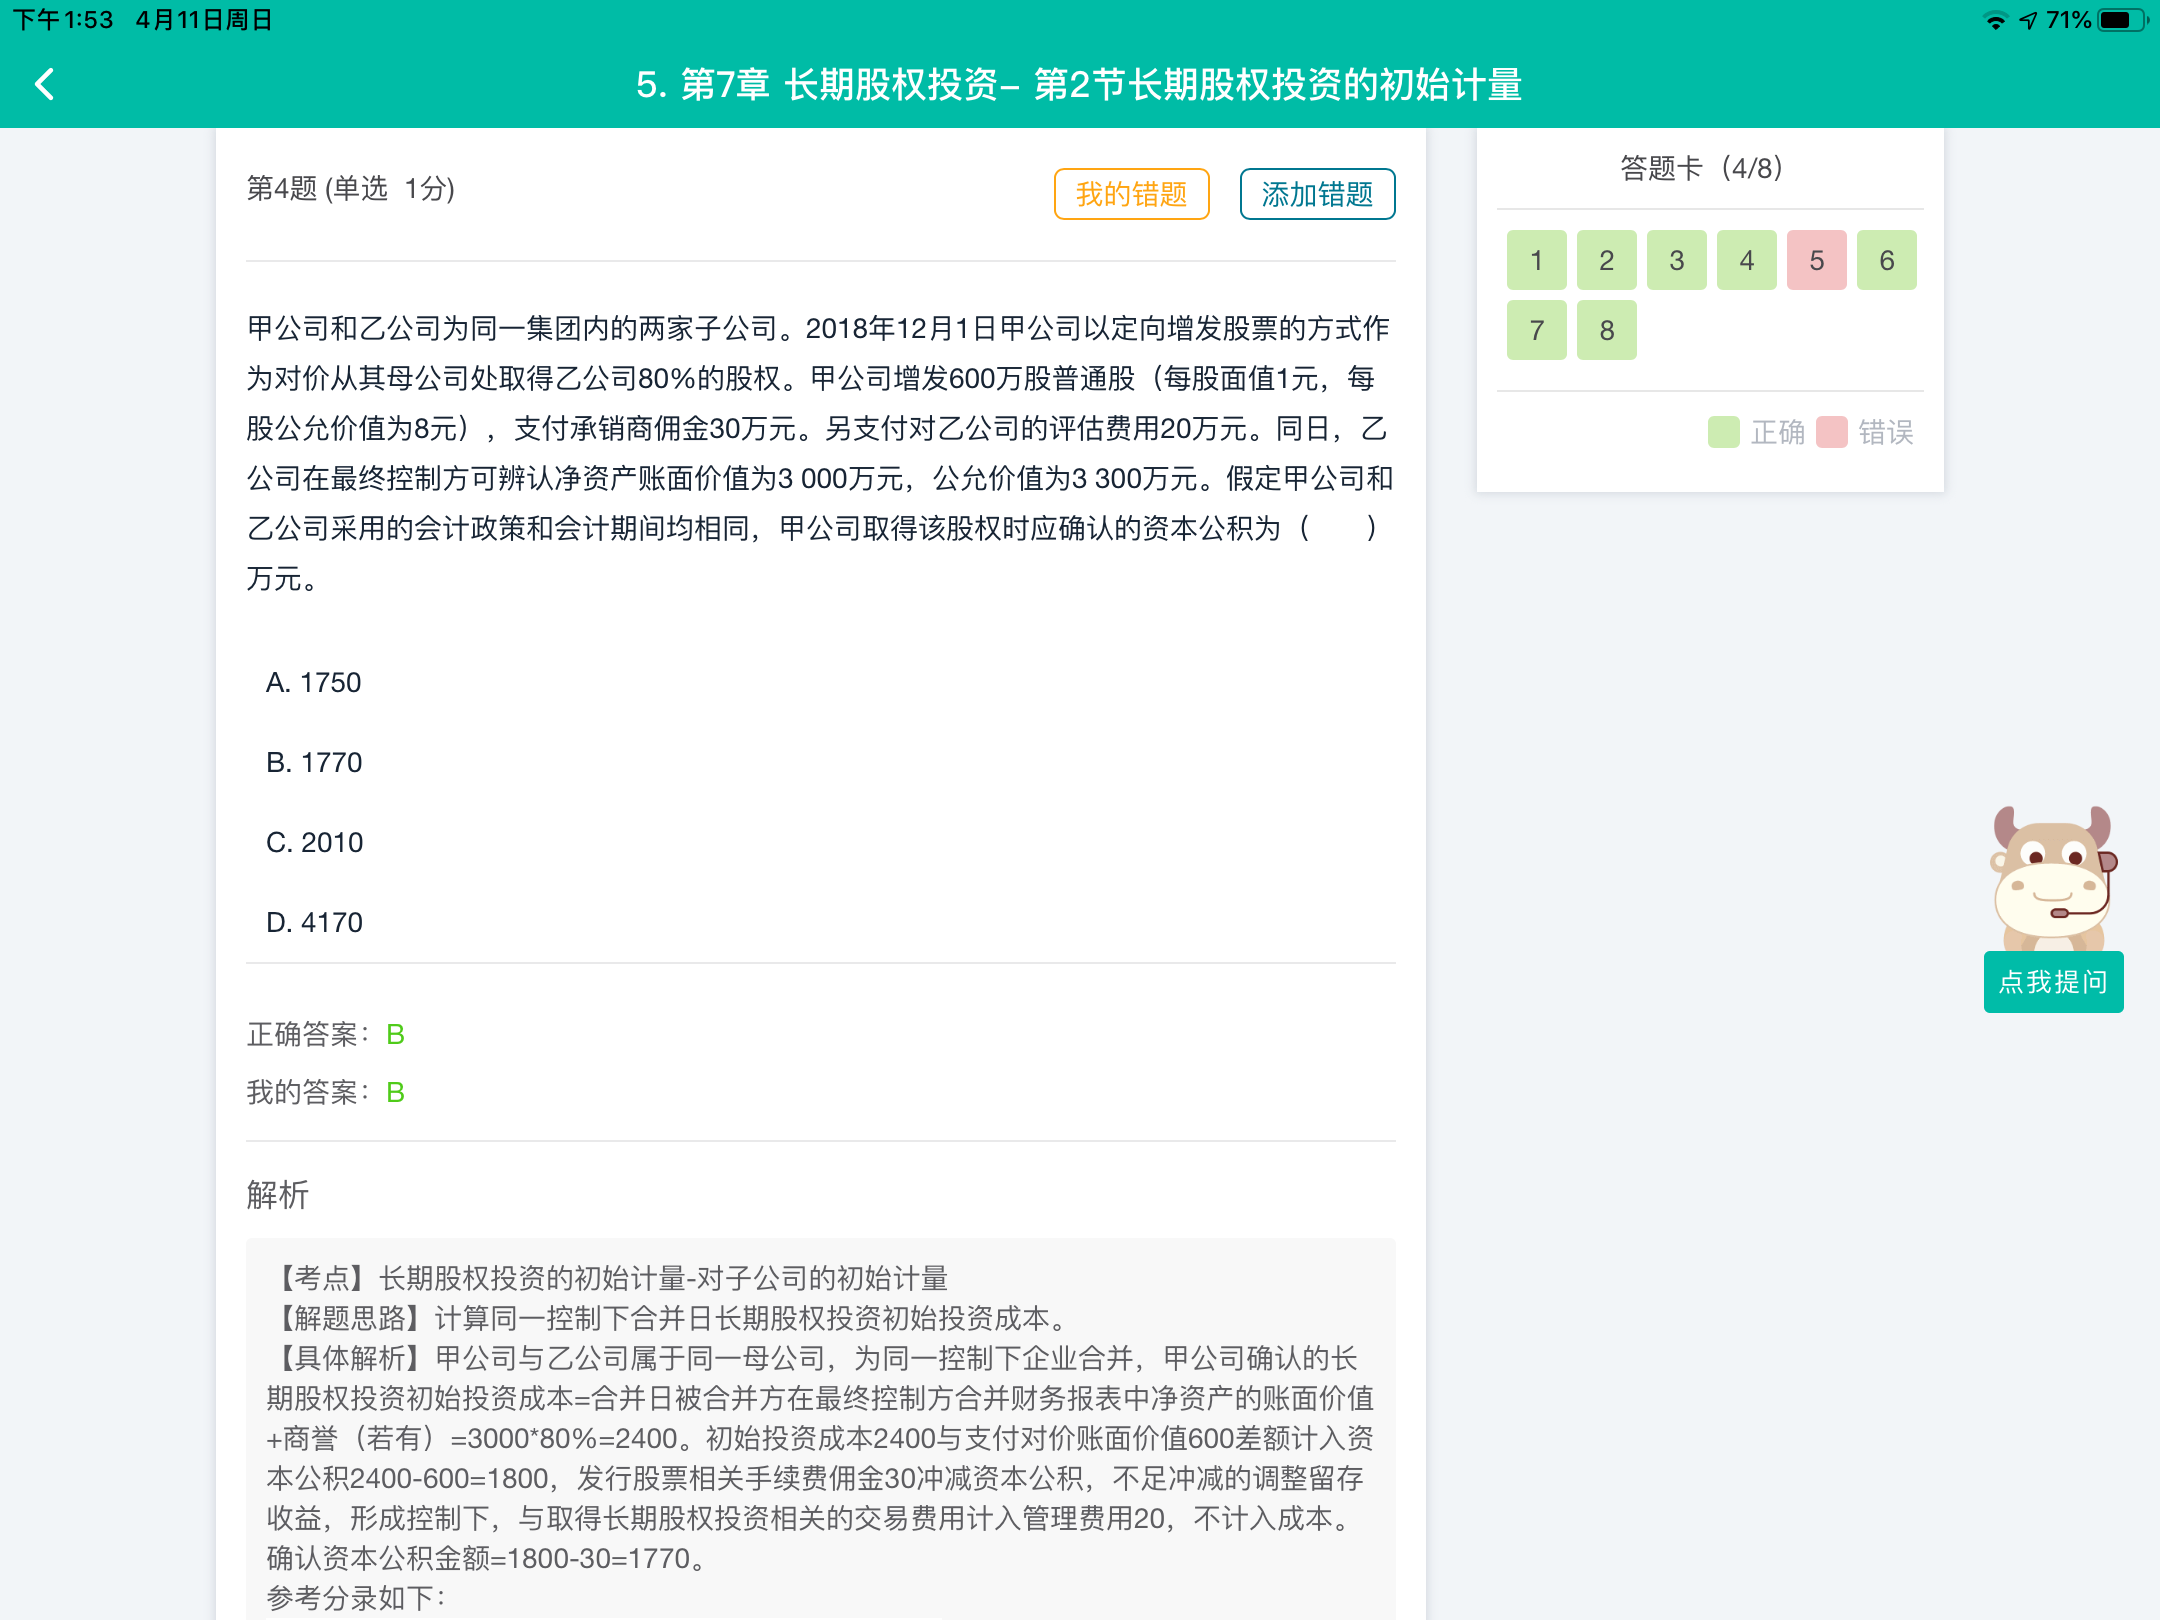Viewport: 2160px width, 1620px height.
Task: Tap the status bar date 4月11日周日
Action: point(204,20)
